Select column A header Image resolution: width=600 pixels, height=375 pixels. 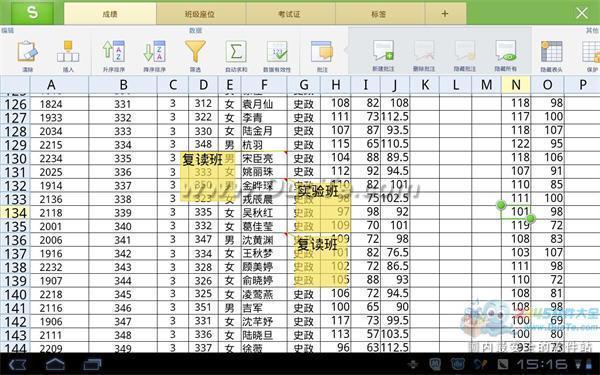click(59, 85)
